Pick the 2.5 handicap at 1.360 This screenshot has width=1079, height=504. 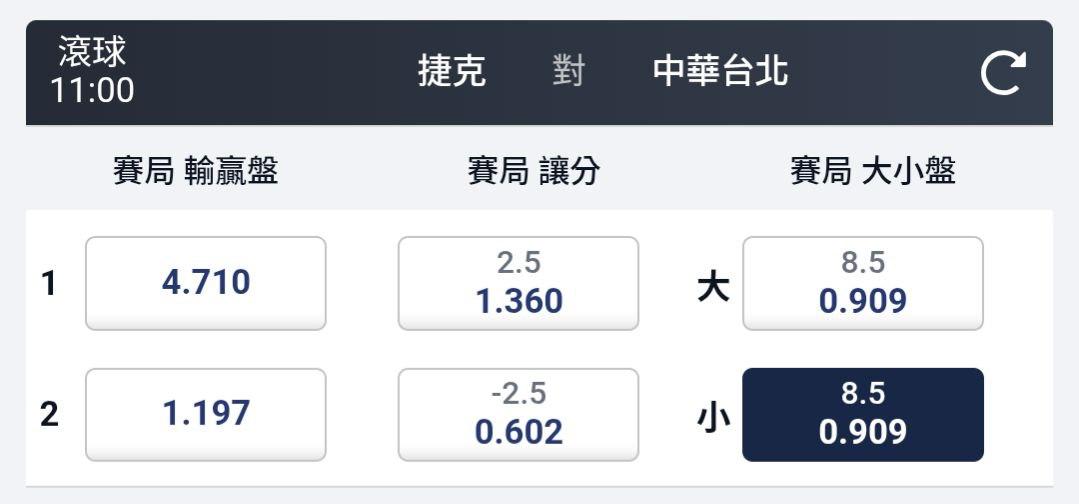click(x=518, y=283)
